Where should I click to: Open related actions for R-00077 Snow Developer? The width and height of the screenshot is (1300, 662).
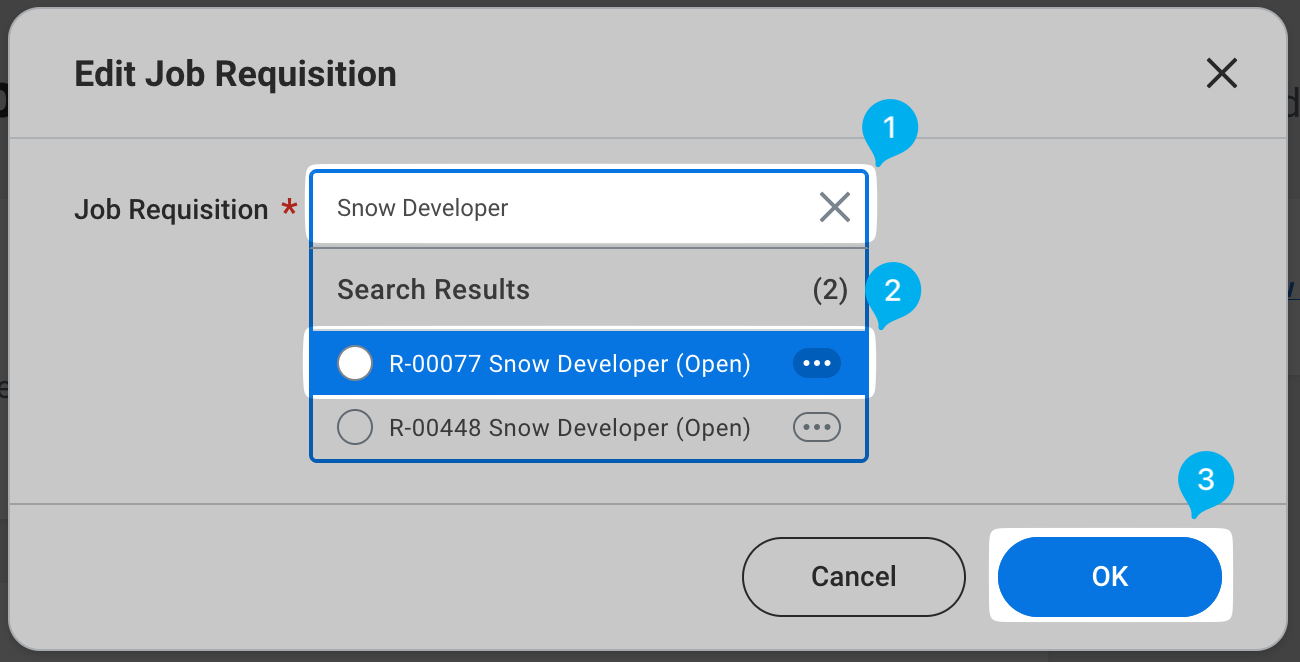pyautogui.click(x=817, y=364)
